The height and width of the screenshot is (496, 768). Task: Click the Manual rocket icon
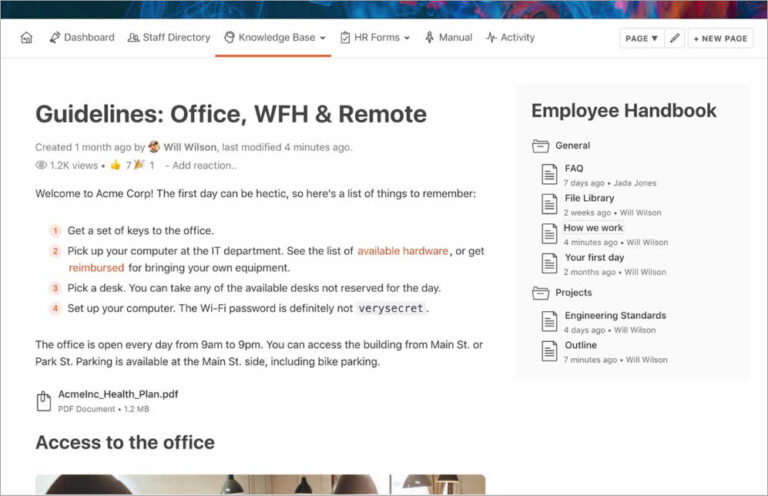(x=430, y=38)
